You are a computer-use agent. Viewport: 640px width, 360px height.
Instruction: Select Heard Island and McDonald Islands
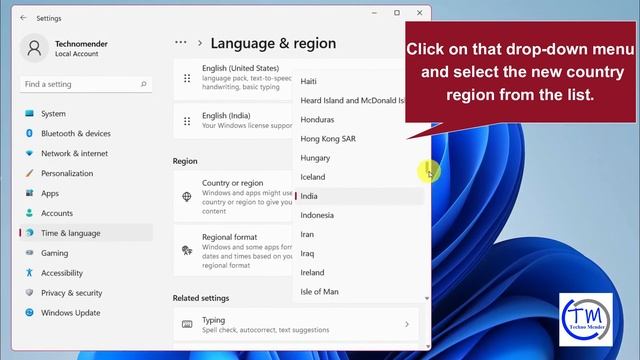click(352, 100)
